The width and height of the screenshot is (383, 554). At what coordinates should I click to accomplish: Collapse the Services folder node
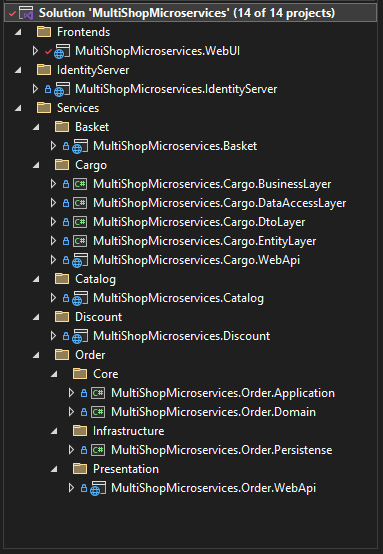[x=17, y=108]
